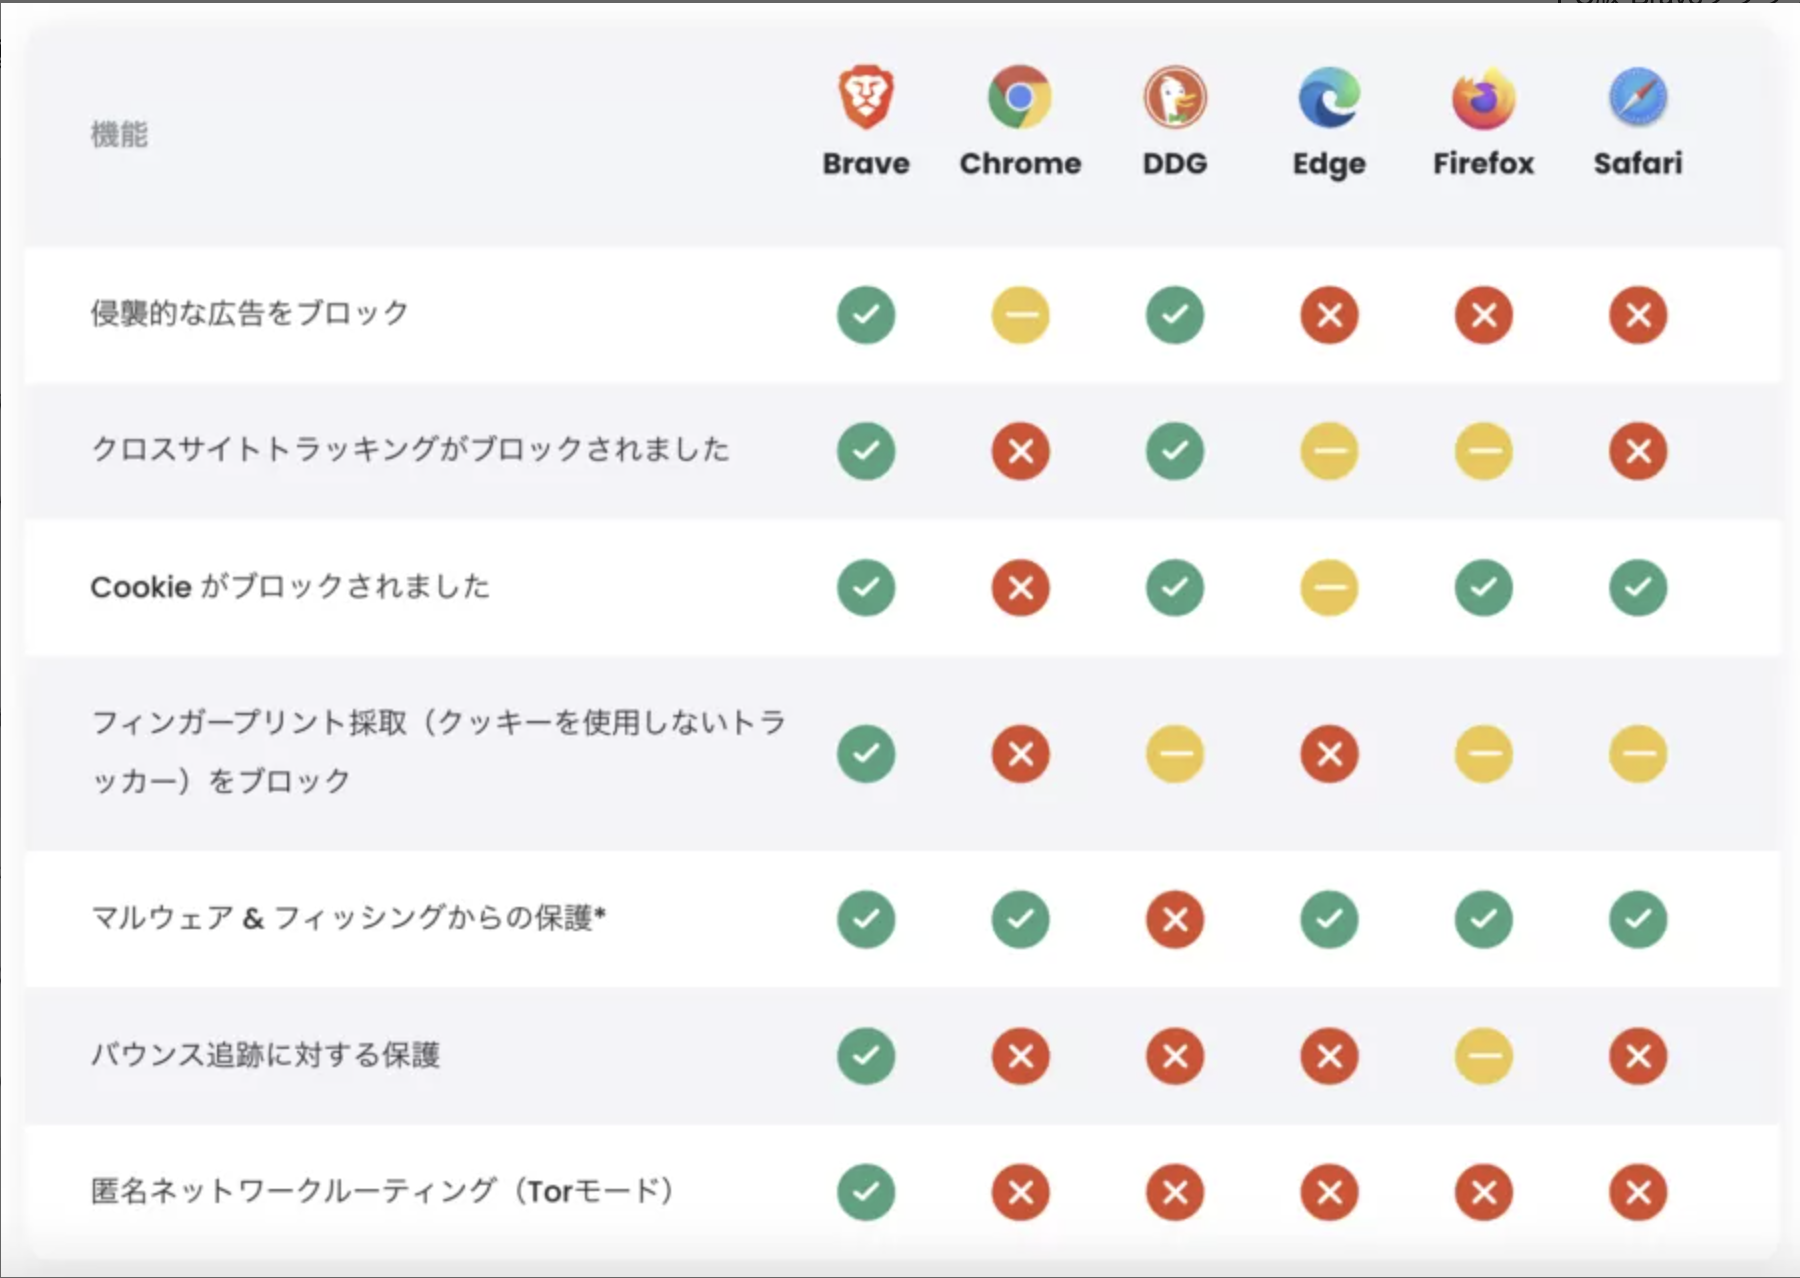The height and width of the screenshot is (1278, 1800).
Task: Click Edge's yellow icon in cross-site tracking row
Action: point(1329,451)
